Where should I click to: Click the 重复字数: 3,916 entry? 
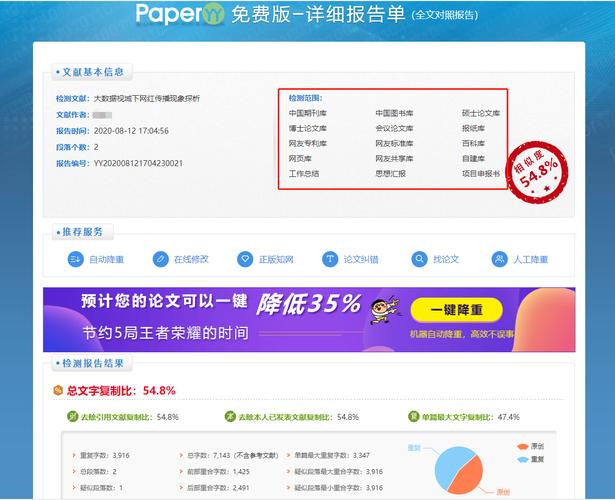[104, 456]
